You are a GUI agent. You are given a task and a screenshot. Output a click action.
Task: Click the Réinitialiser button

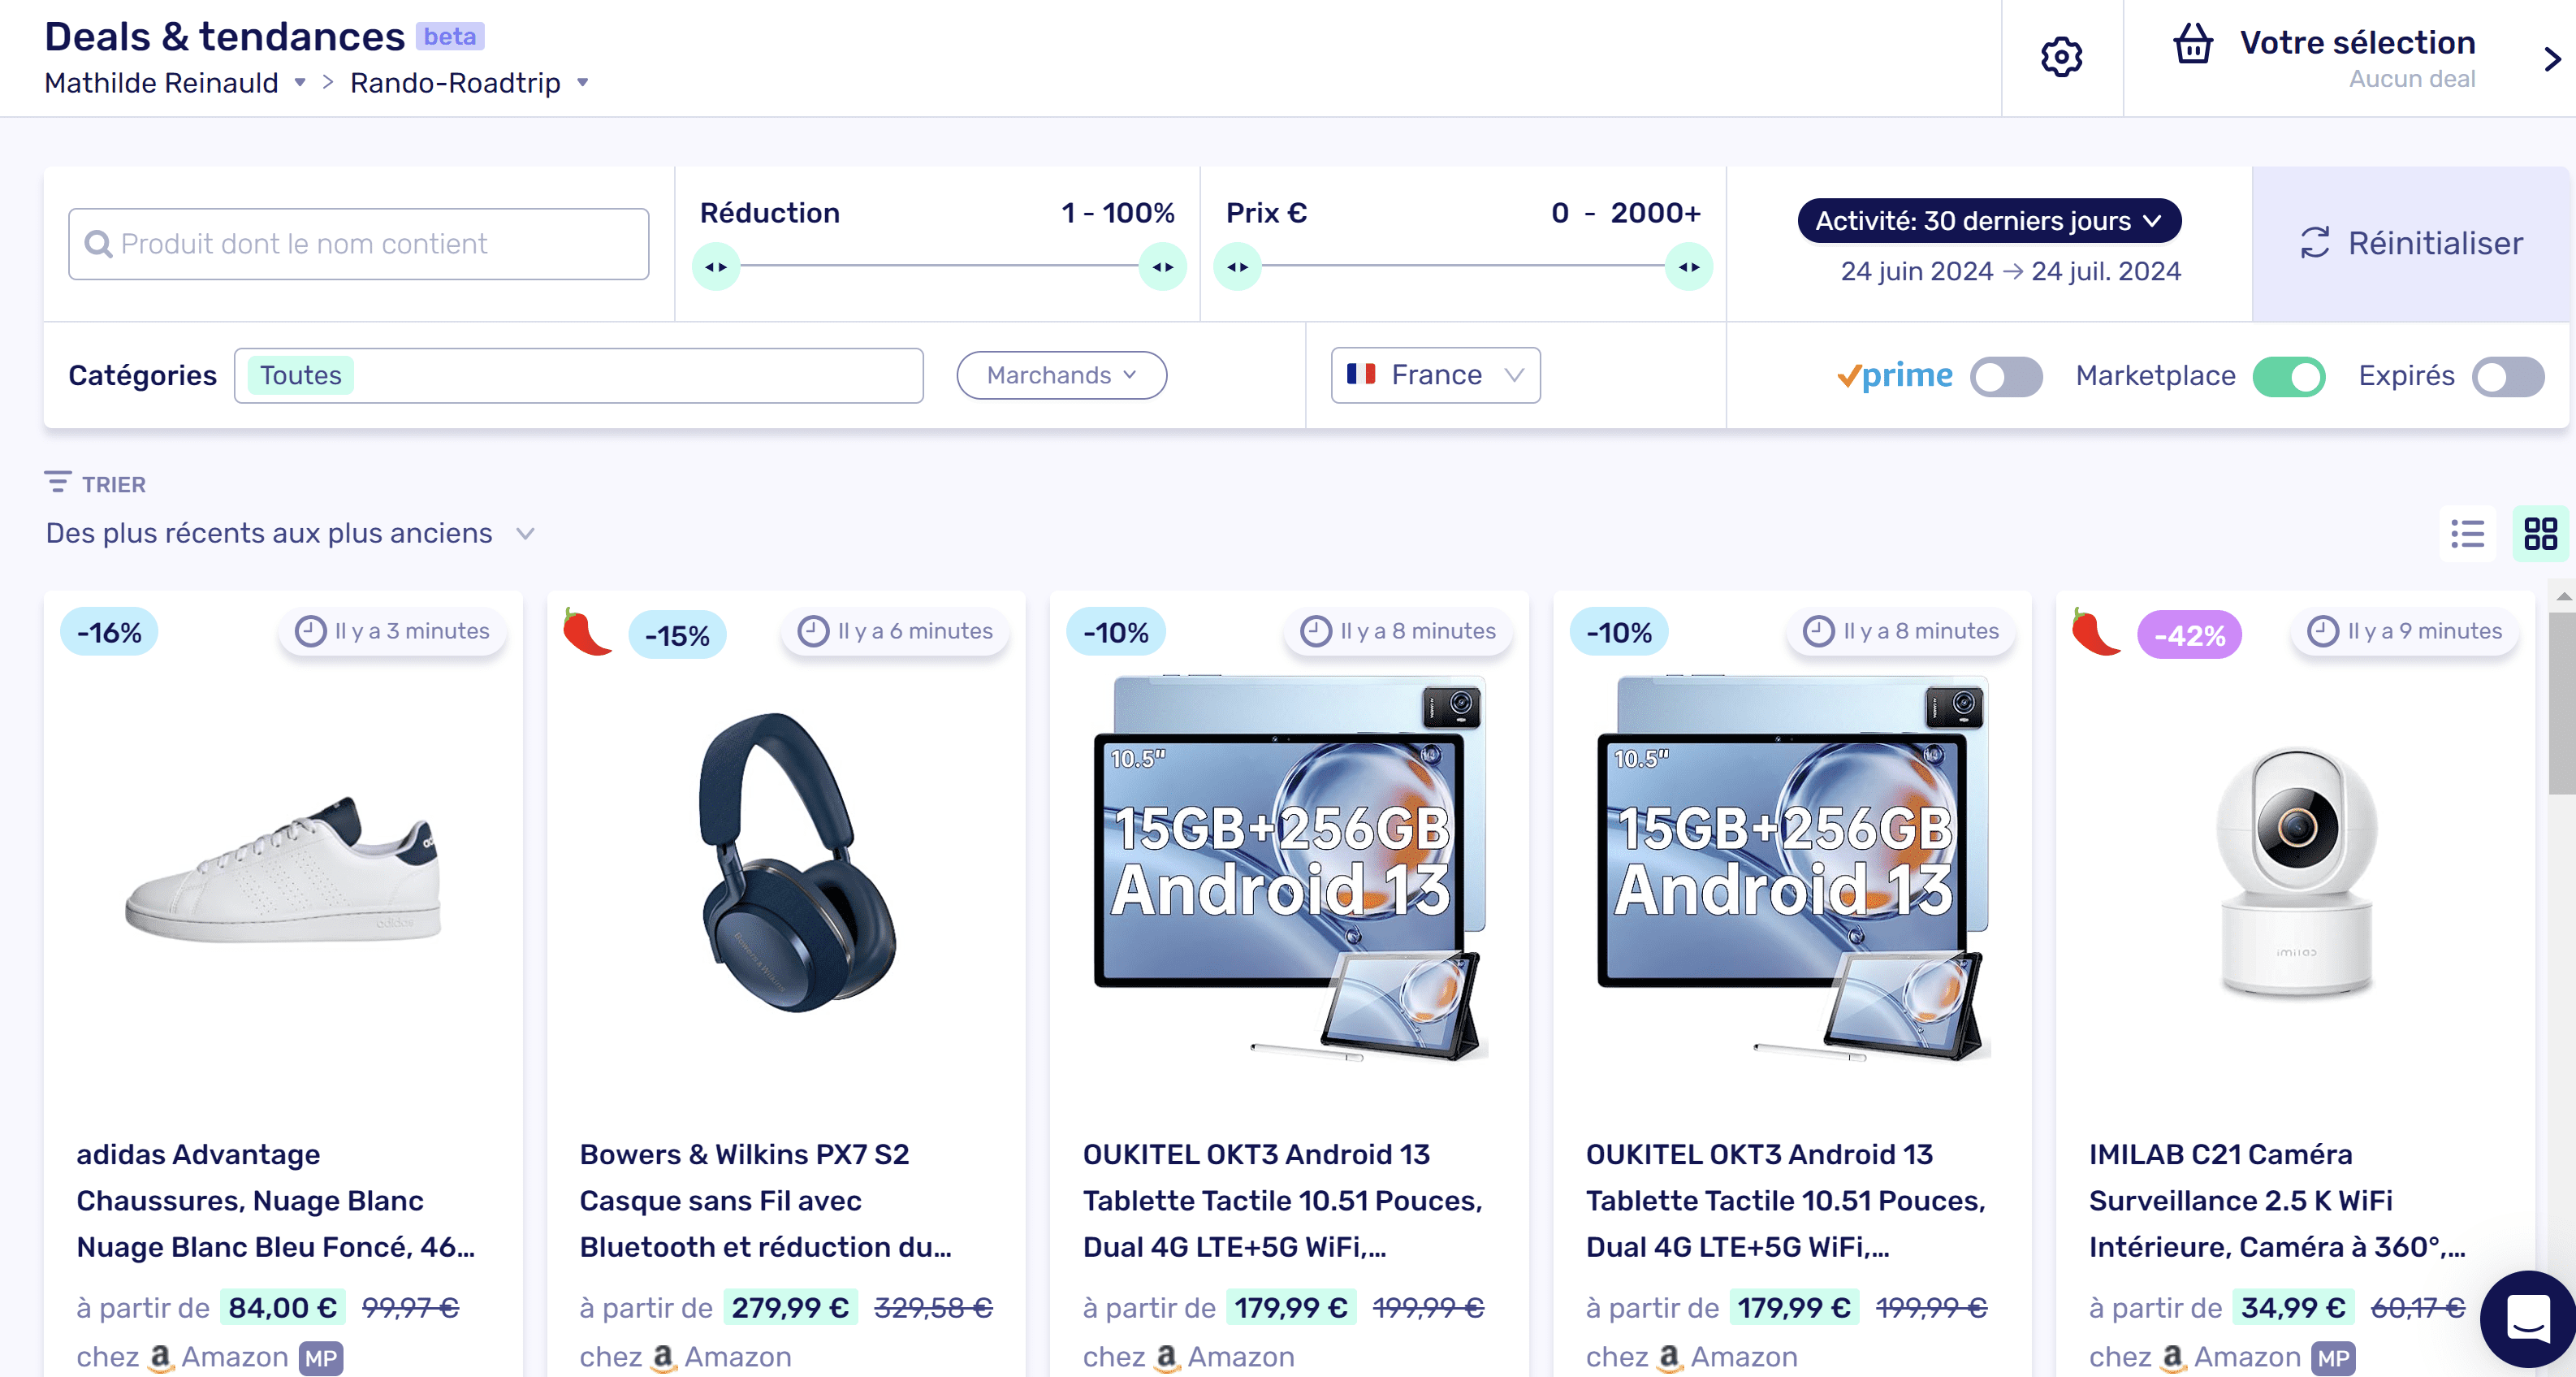click(x=2410, y=243)
